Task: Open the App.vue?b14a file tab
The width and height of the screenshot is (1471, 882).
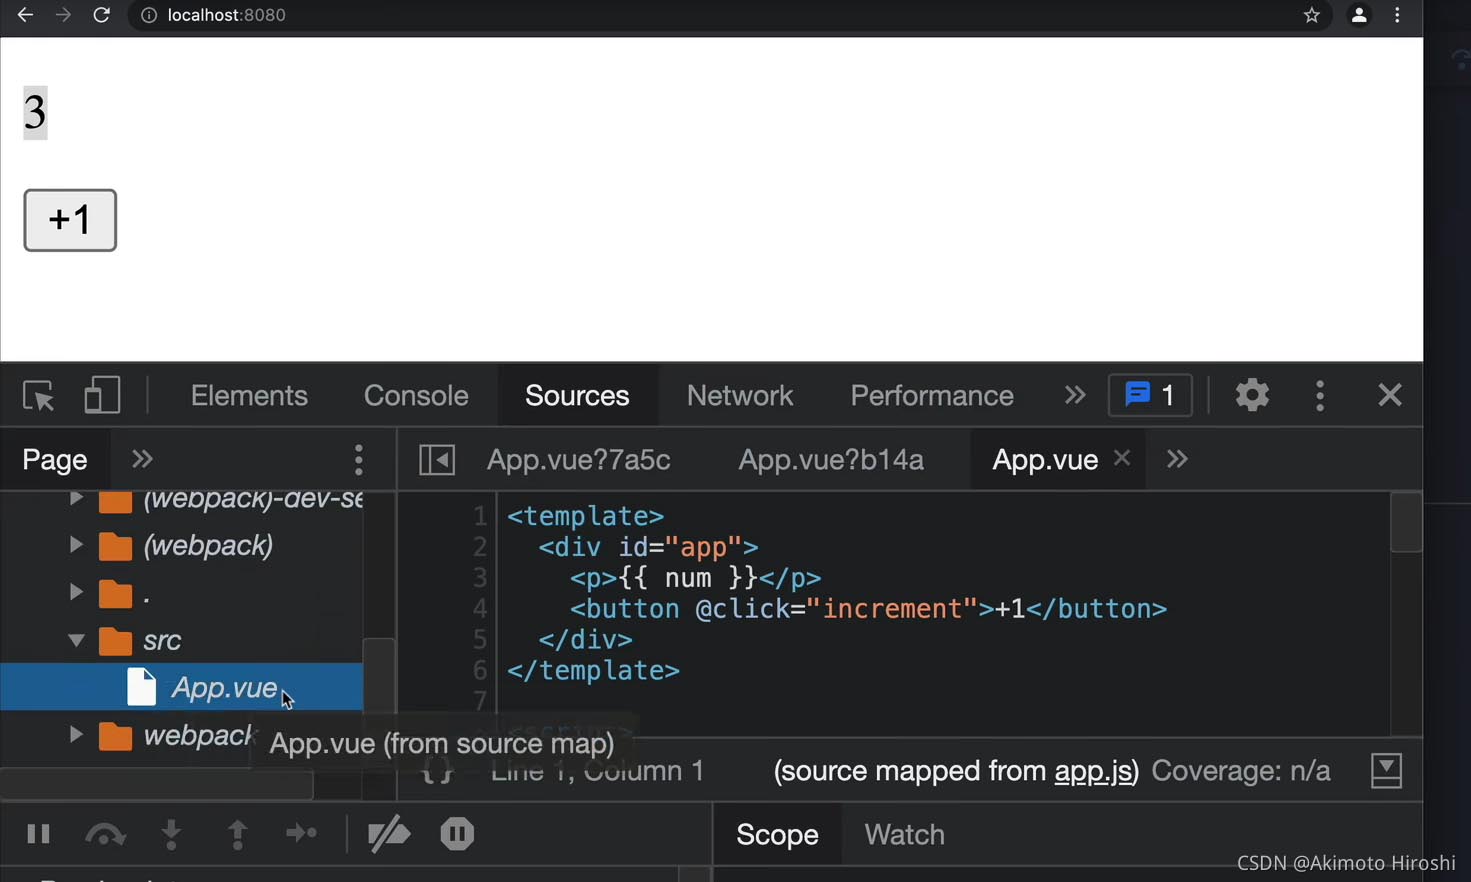Action: [x=830, y=460]
